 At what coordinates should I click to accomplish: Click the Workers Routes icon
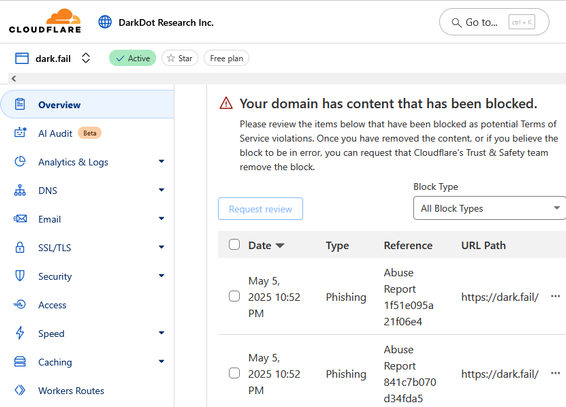click(20, 390)
